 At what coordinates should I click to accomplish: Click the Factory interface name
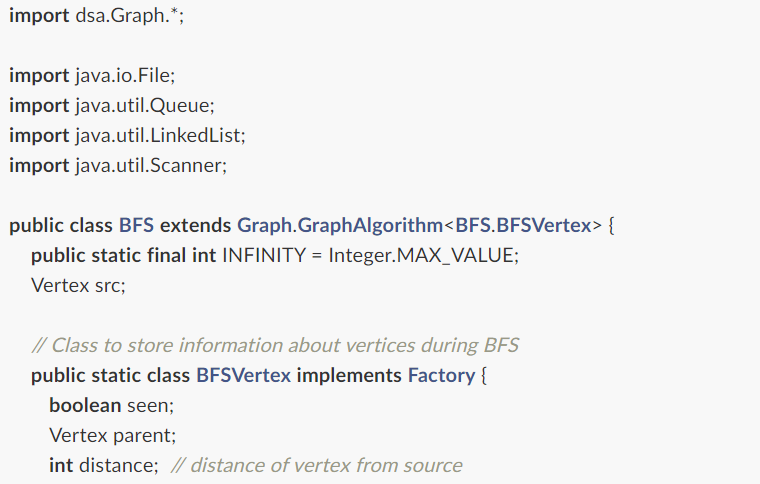[442, 376]
